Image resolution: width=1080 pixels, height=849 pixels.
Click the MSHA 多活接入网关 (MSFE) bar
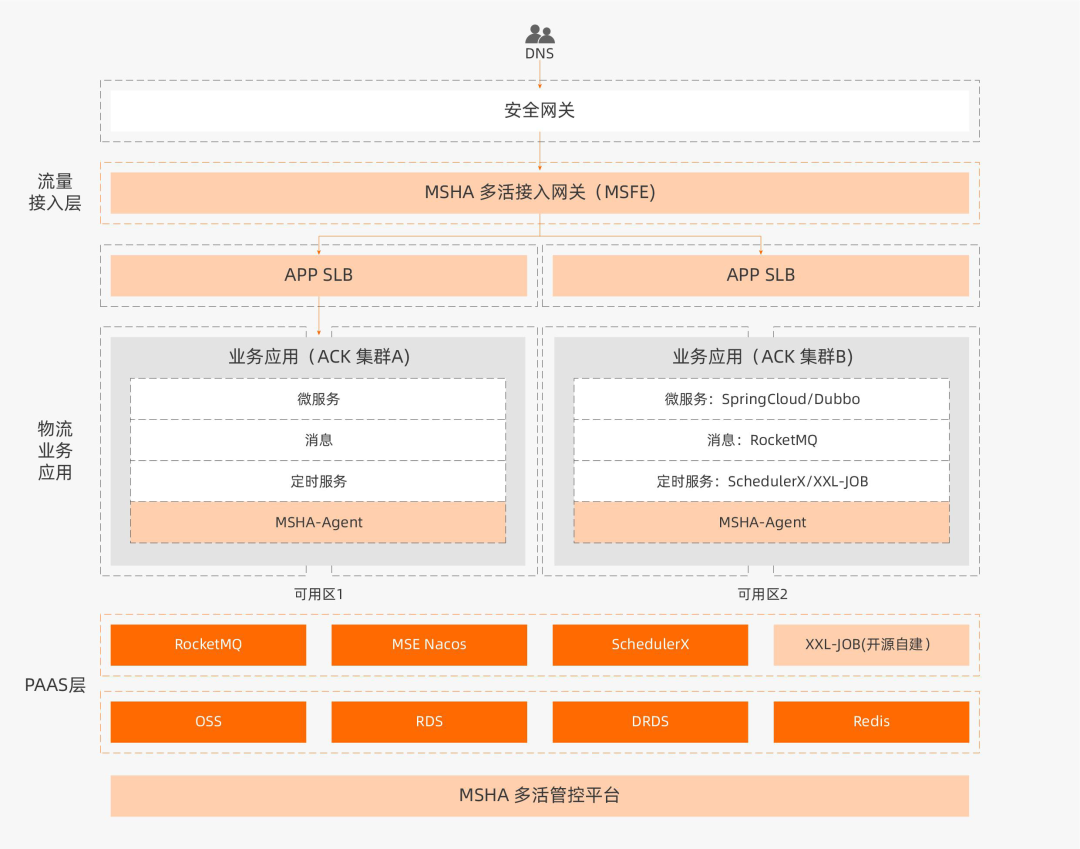point(539,192)
